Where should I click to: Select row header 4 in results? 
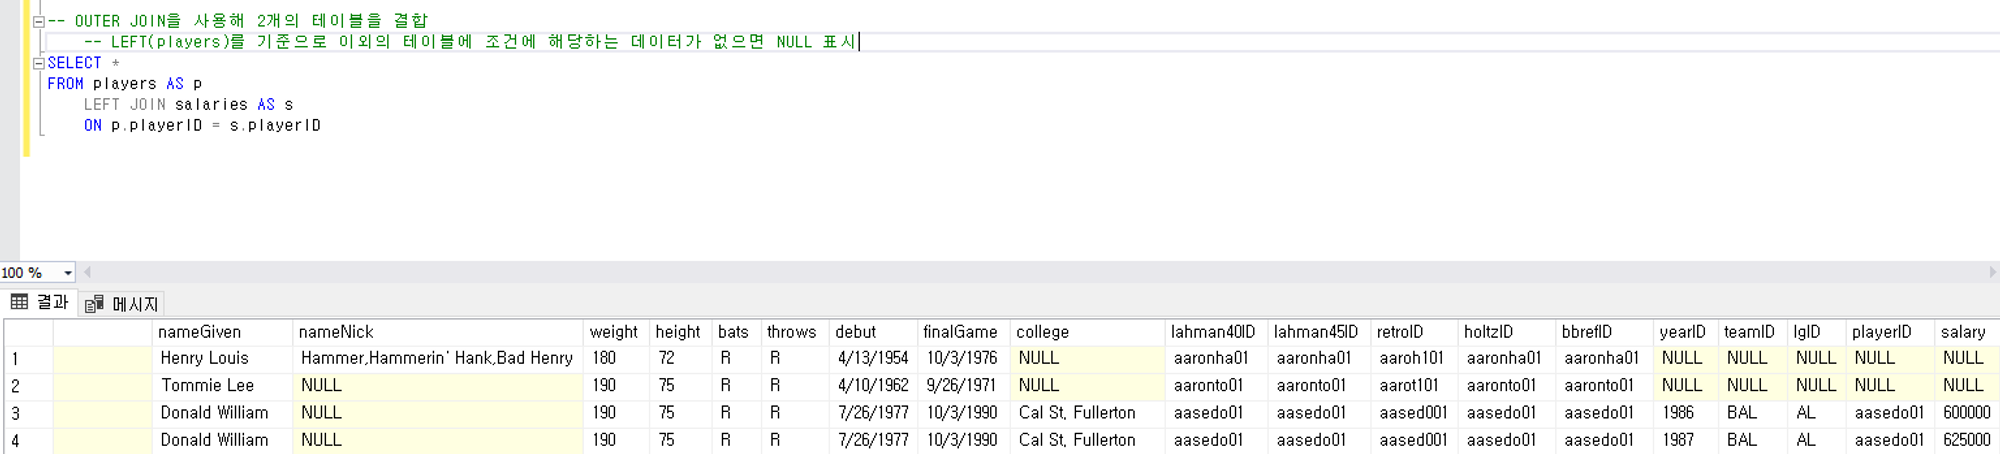coord(28,440)
